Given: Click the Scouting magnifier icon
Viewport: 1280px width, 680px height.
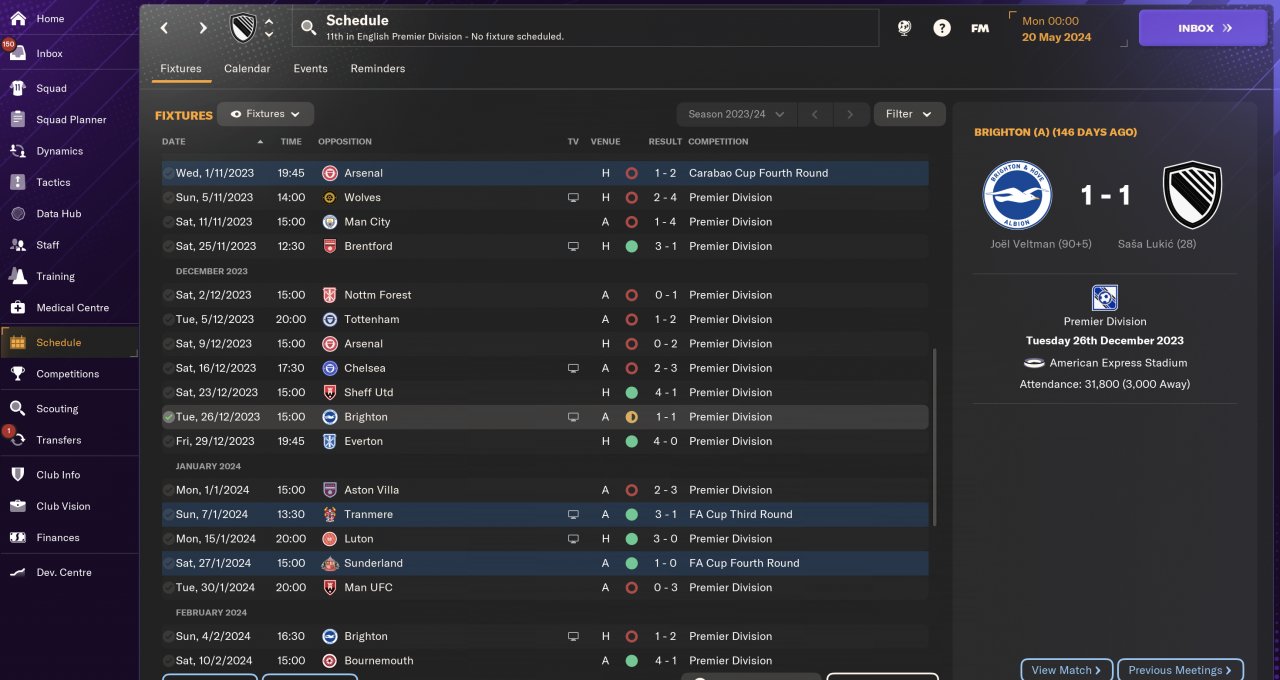Looking at the screenshot, I should 17,408.
